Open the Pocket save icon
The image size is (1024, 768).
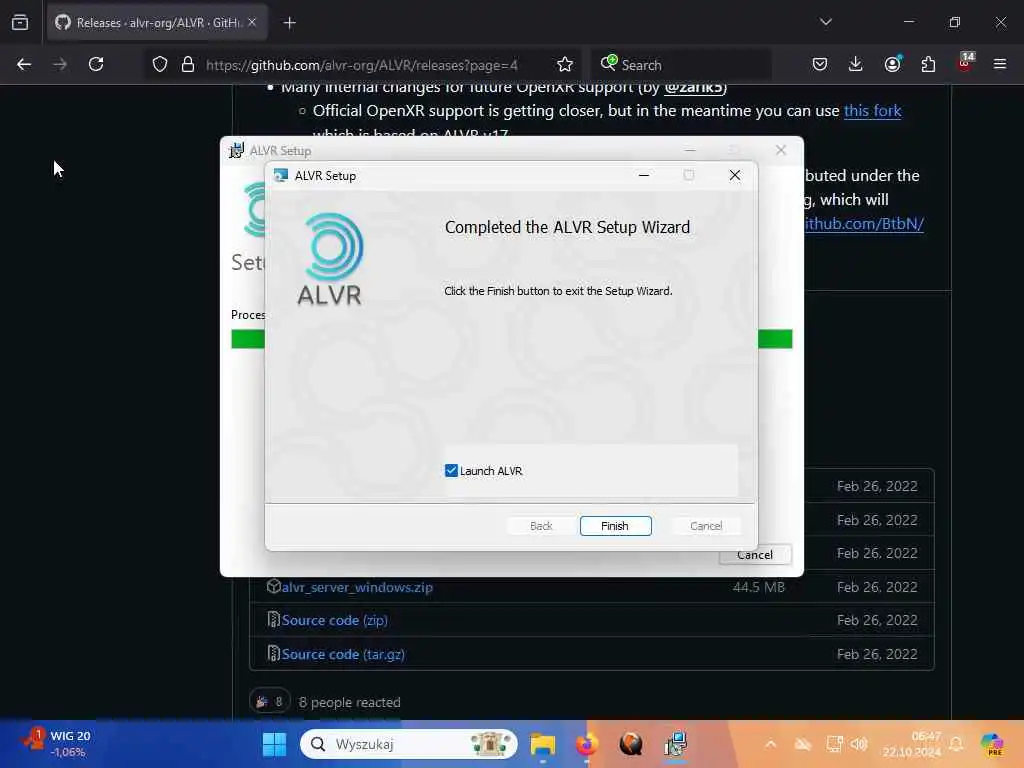tap(820, 64)
